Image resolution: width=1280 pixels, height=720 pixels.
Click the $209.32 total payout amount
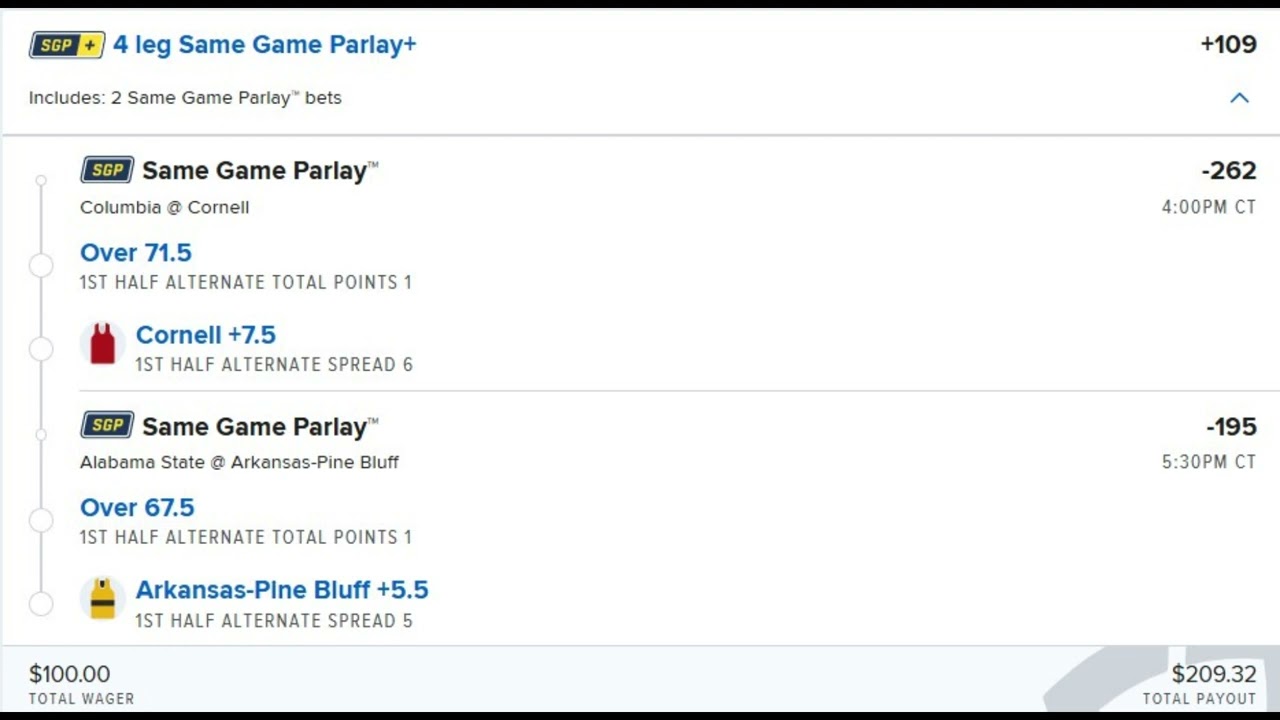coord(1213,675)
